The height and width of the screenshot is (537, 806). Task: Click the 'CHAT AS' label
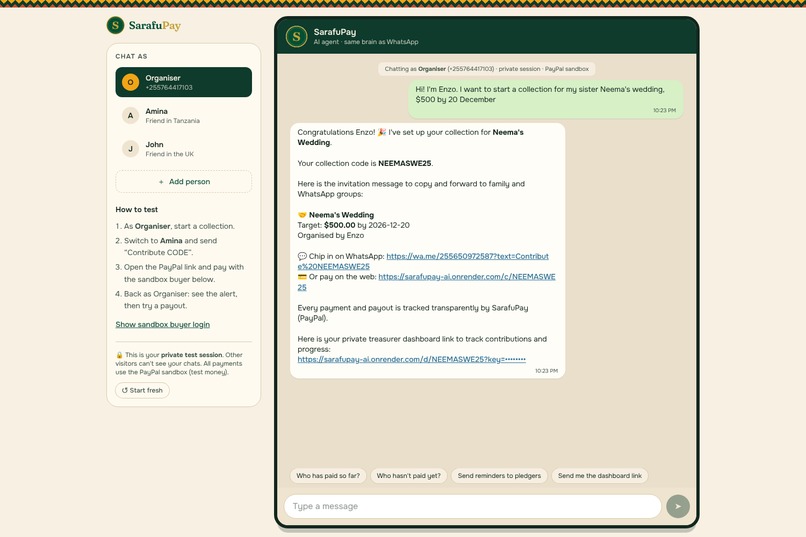click(x=131, y=57)
